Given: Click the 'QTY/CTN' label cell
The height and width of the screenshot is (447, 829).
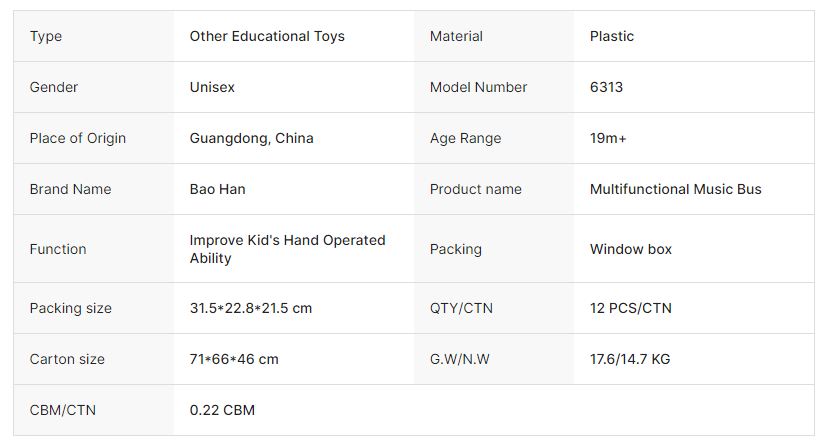Looking at the screenshot, I should (x=461, y=308).
